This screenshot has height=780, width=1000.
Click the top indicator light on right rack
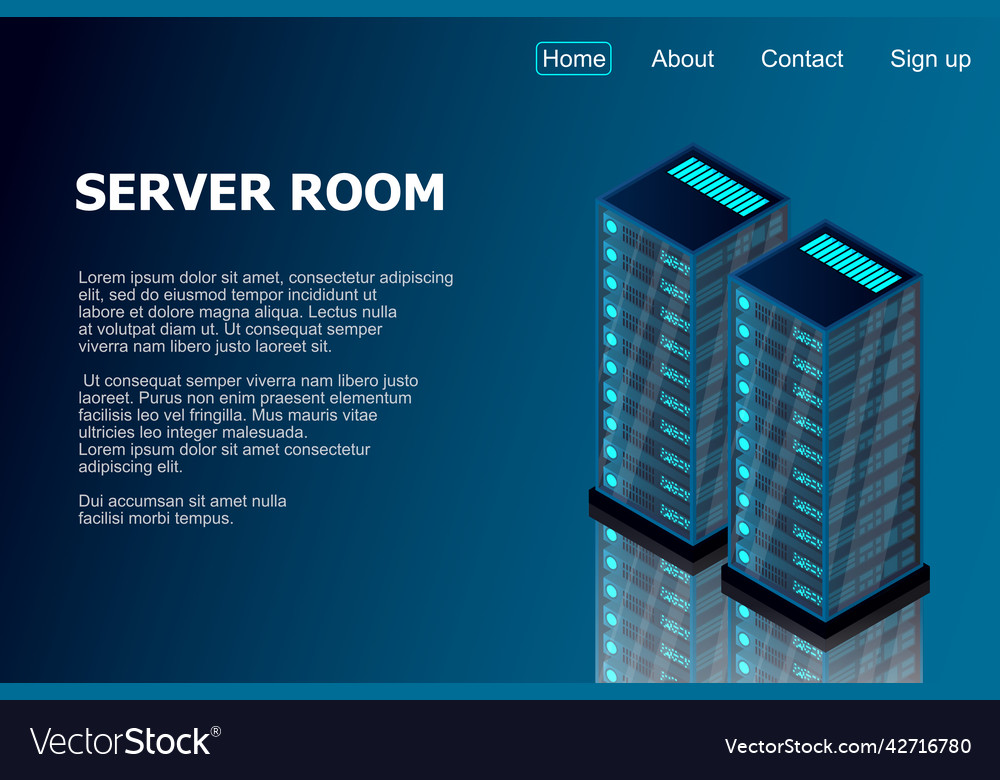[x=743, y=302]
